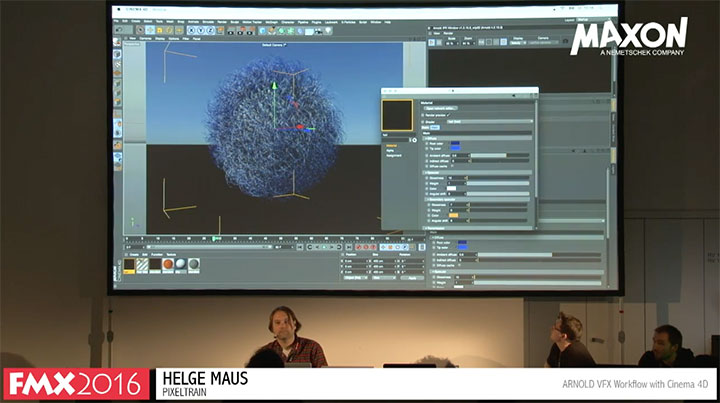Toggle Diffuse cache checkbox in Attribute Manager behind
This screenshot has height=403, width=720.
[460, 265]
